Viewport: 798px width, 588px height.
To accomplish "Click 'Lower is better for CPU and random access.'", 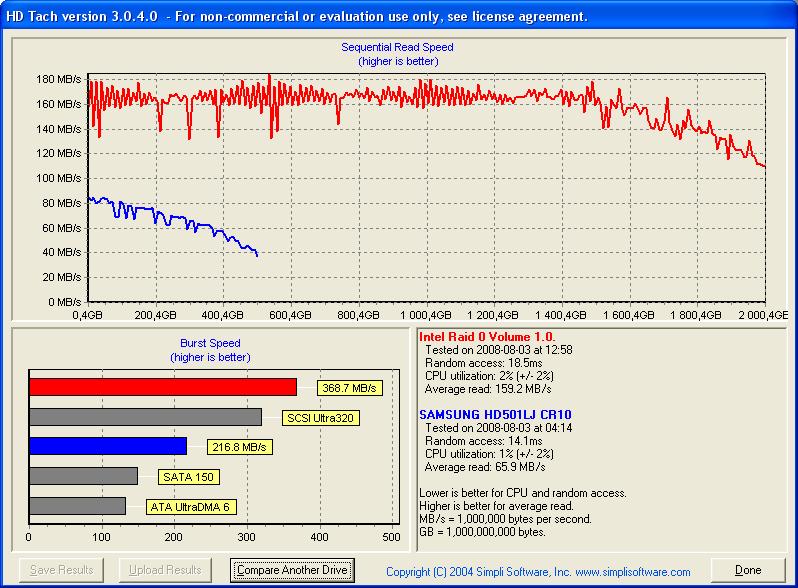I will (523, 493).
